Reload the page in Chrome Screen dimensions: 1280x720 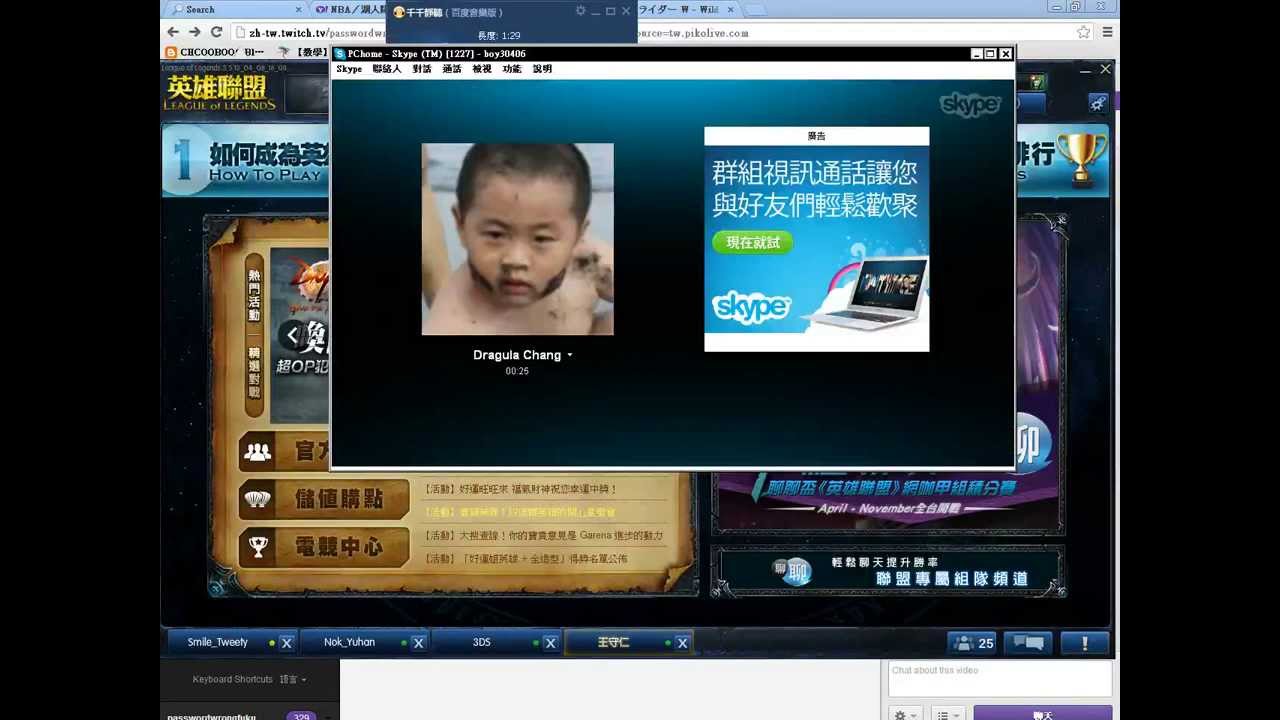click(216, 32)
